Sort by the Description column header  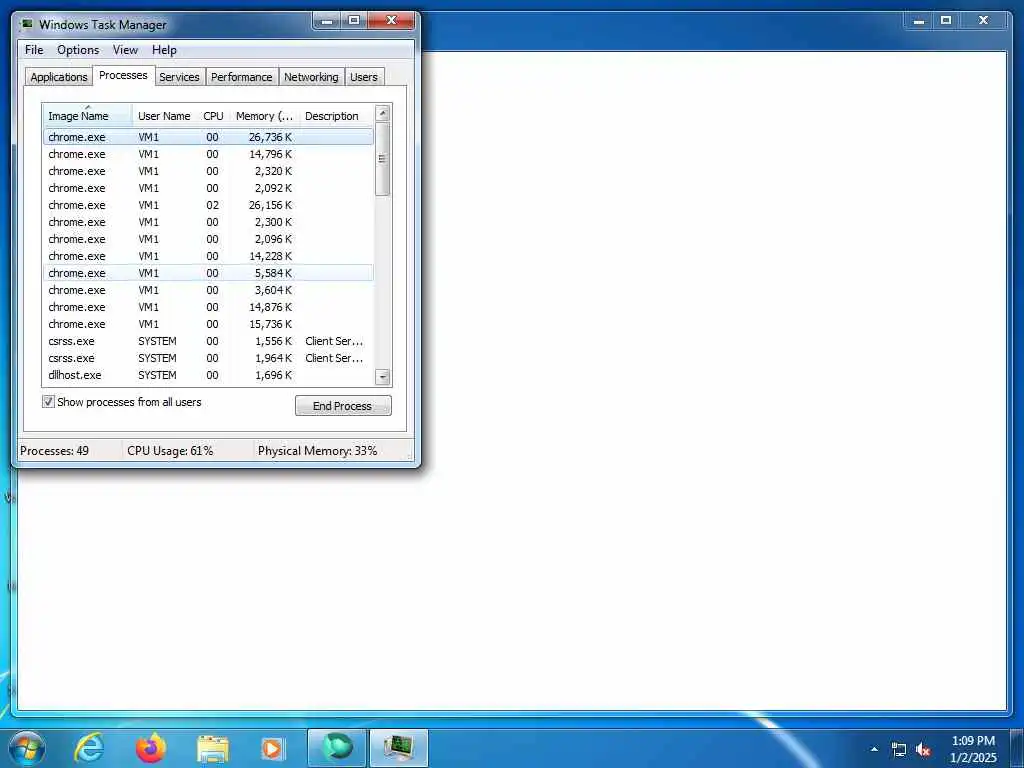click(x=336, y=116)
